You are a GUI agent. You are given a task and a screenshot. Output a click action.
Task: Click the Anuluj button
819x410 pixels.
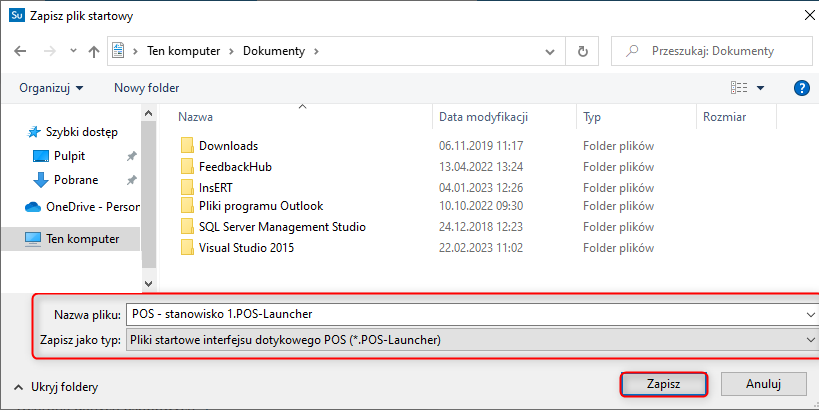click(763, 384)
